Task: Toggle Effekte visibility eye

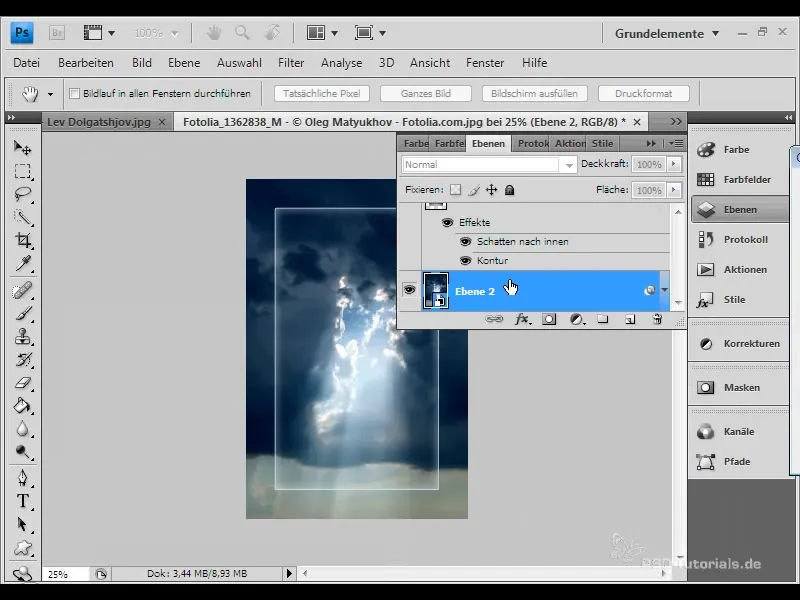Action: (447, 222)
